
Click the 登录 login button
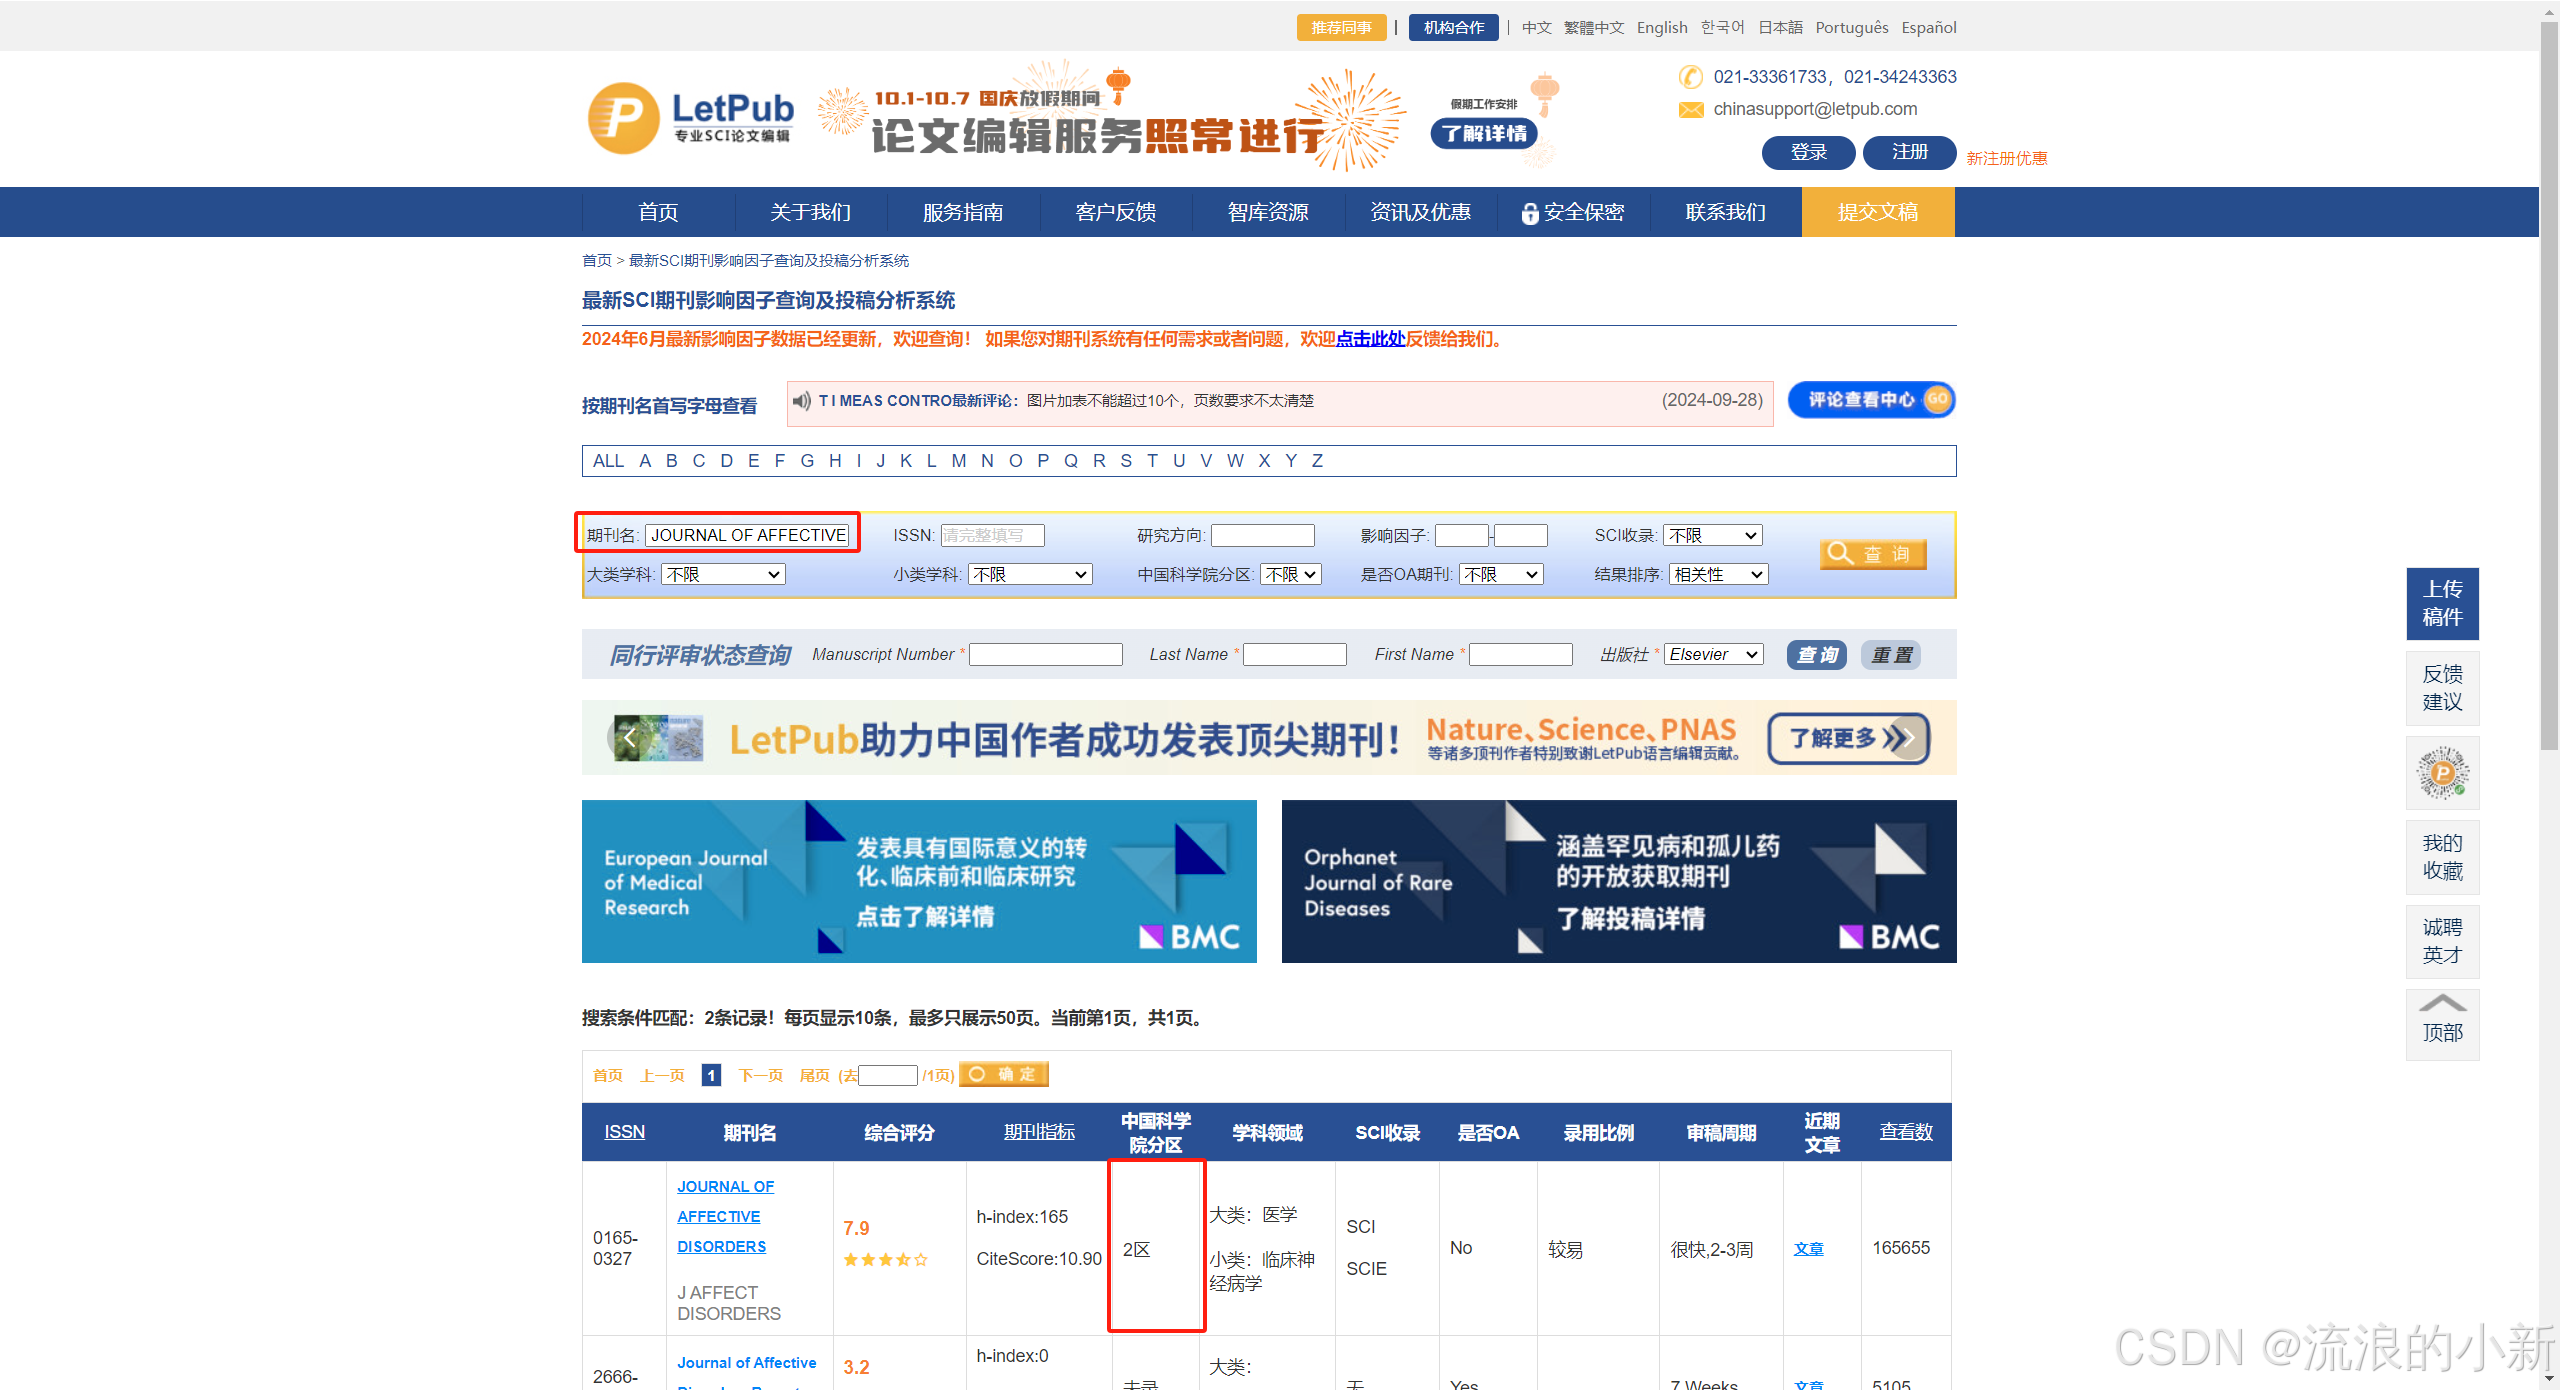click(1807, 153)
